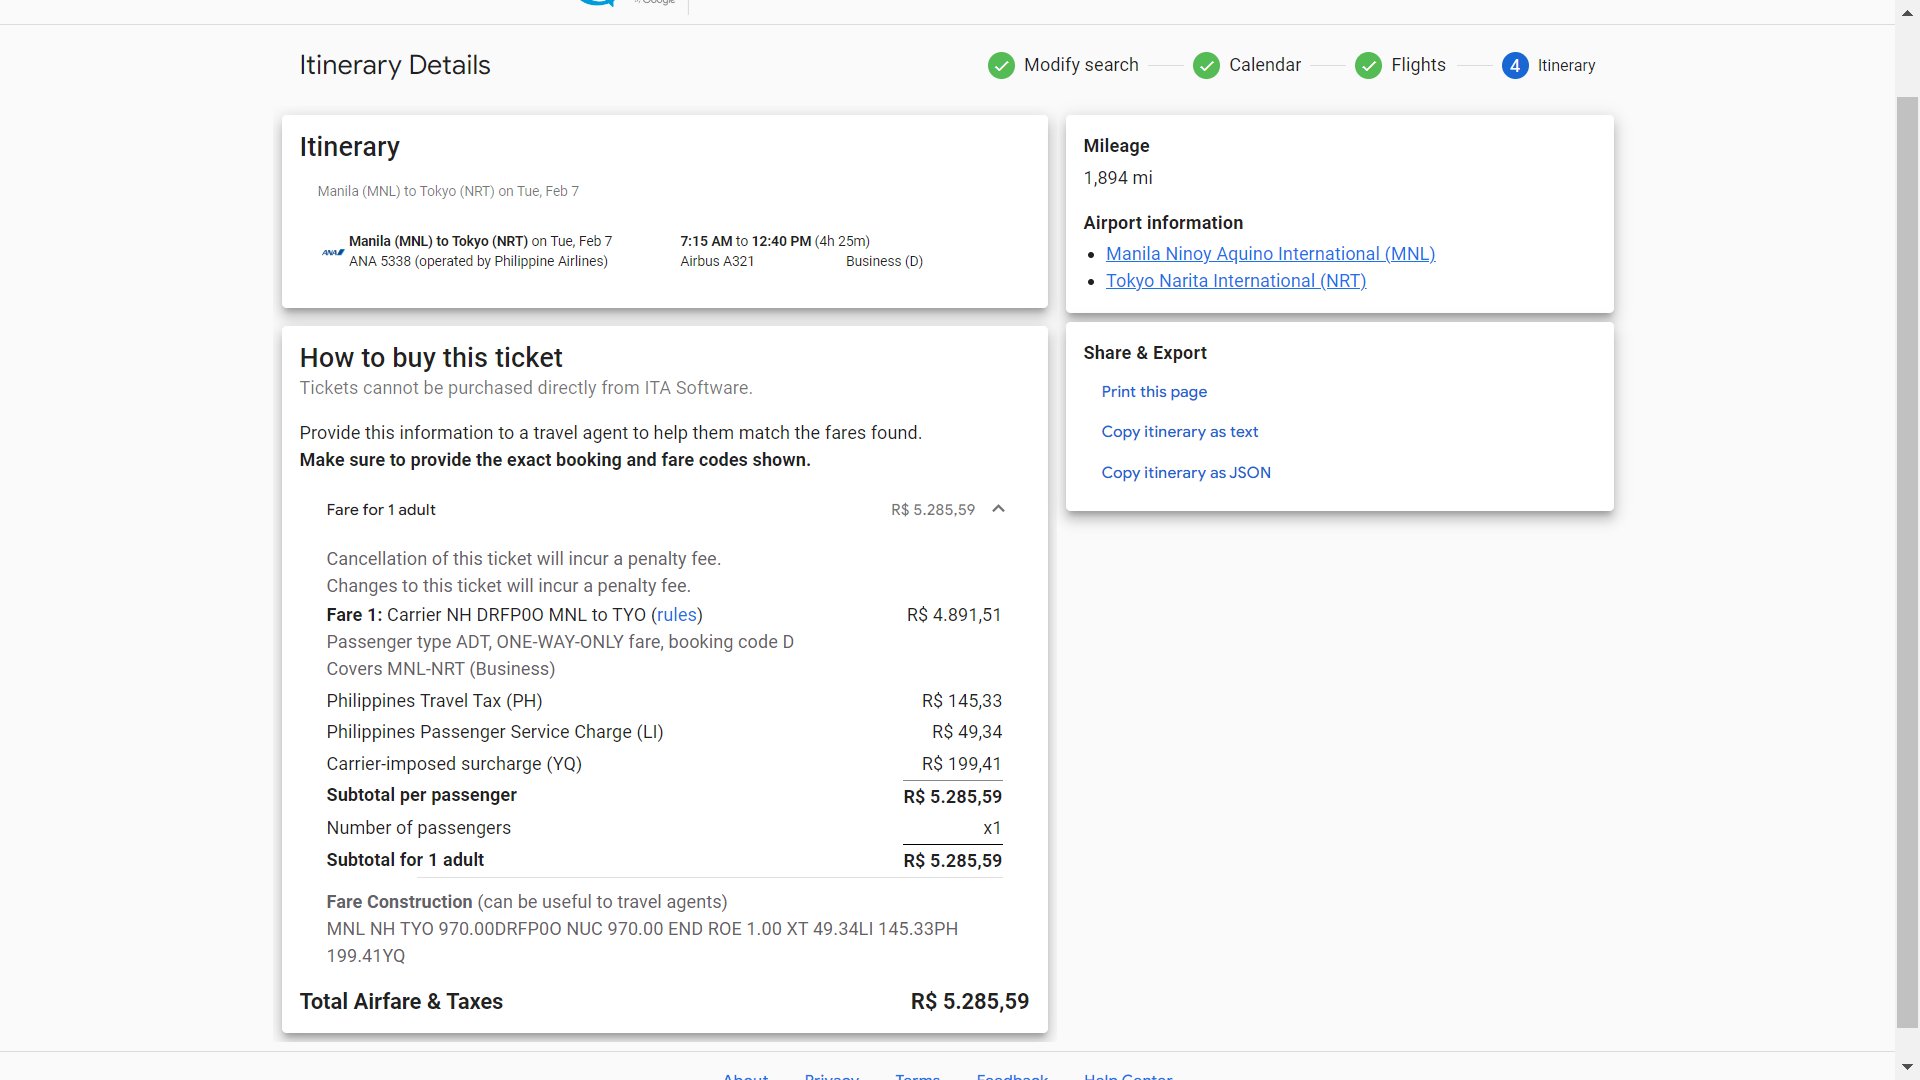The height and width of the screenshot is (1080, 1920).
Task: Click the cancellation penalty fee notice
Action: pyautogui.click(x=523, y=559)
